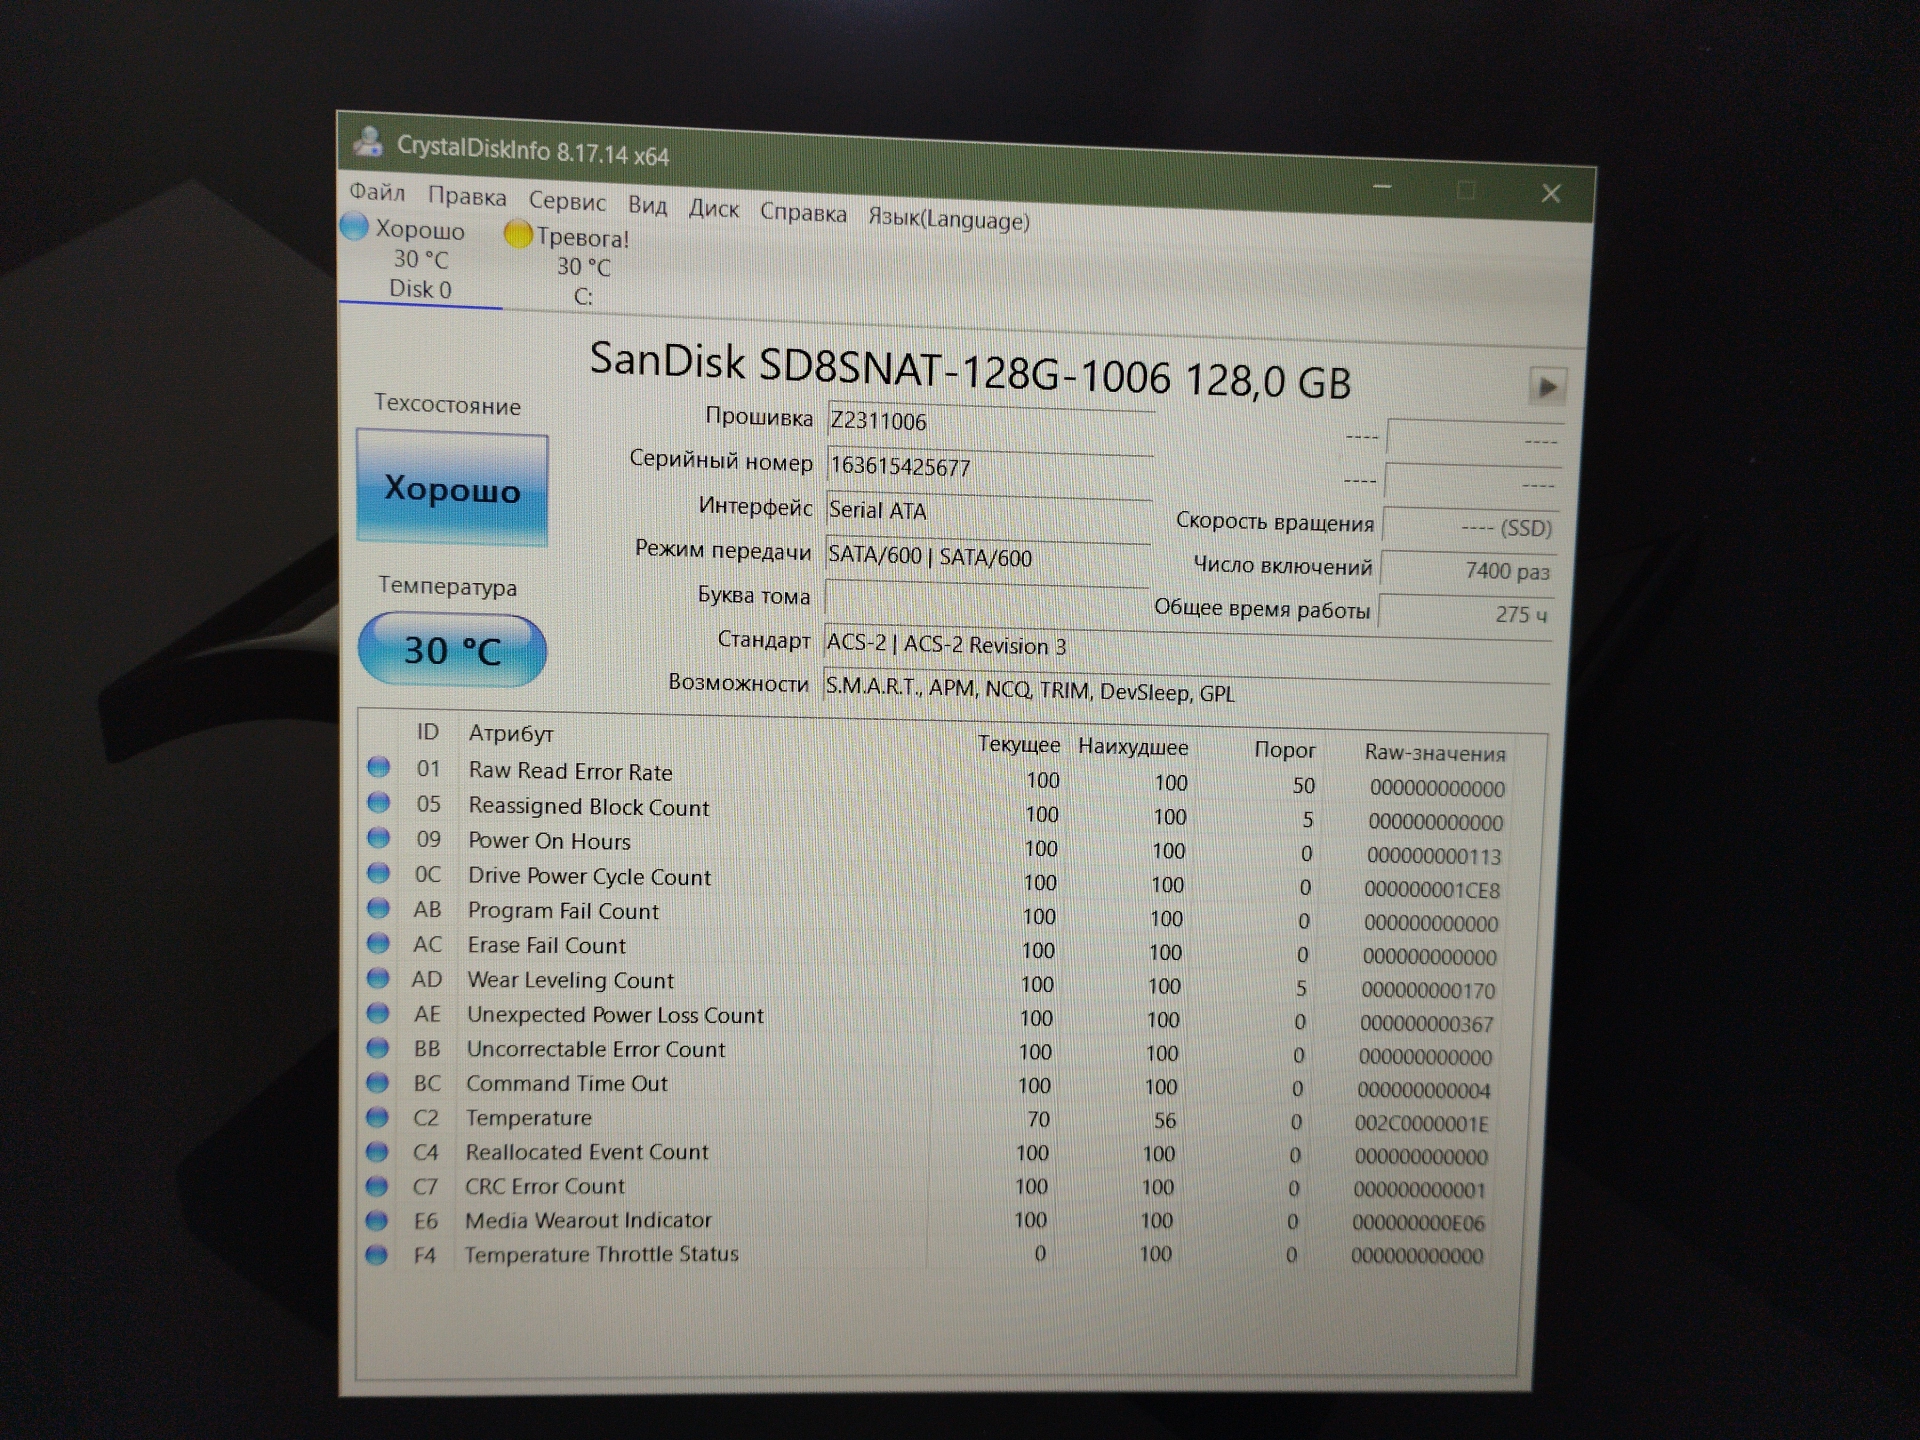Viewport: 1920px width, 1440px height.
Task: Open the Диск menu
Action: click(713, 209)
